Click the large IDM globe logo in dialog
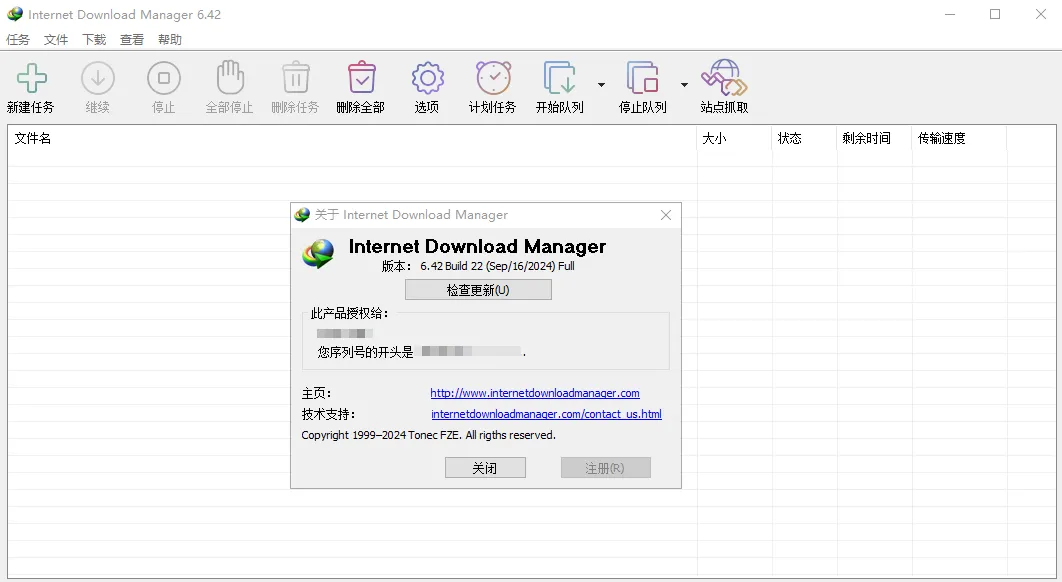Screen dimensions: 1062x582 tap(318, 254)
